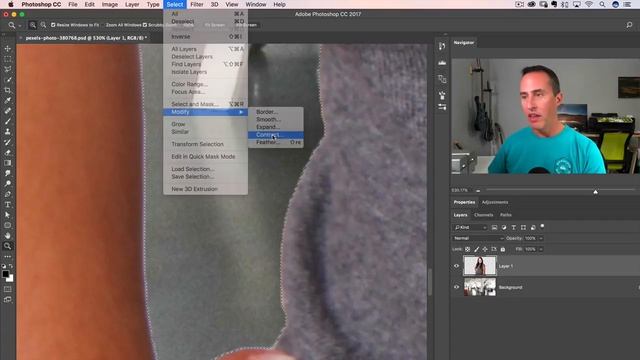
Task: Click Save Selection menu entry
Action: [x=205, y=177]
